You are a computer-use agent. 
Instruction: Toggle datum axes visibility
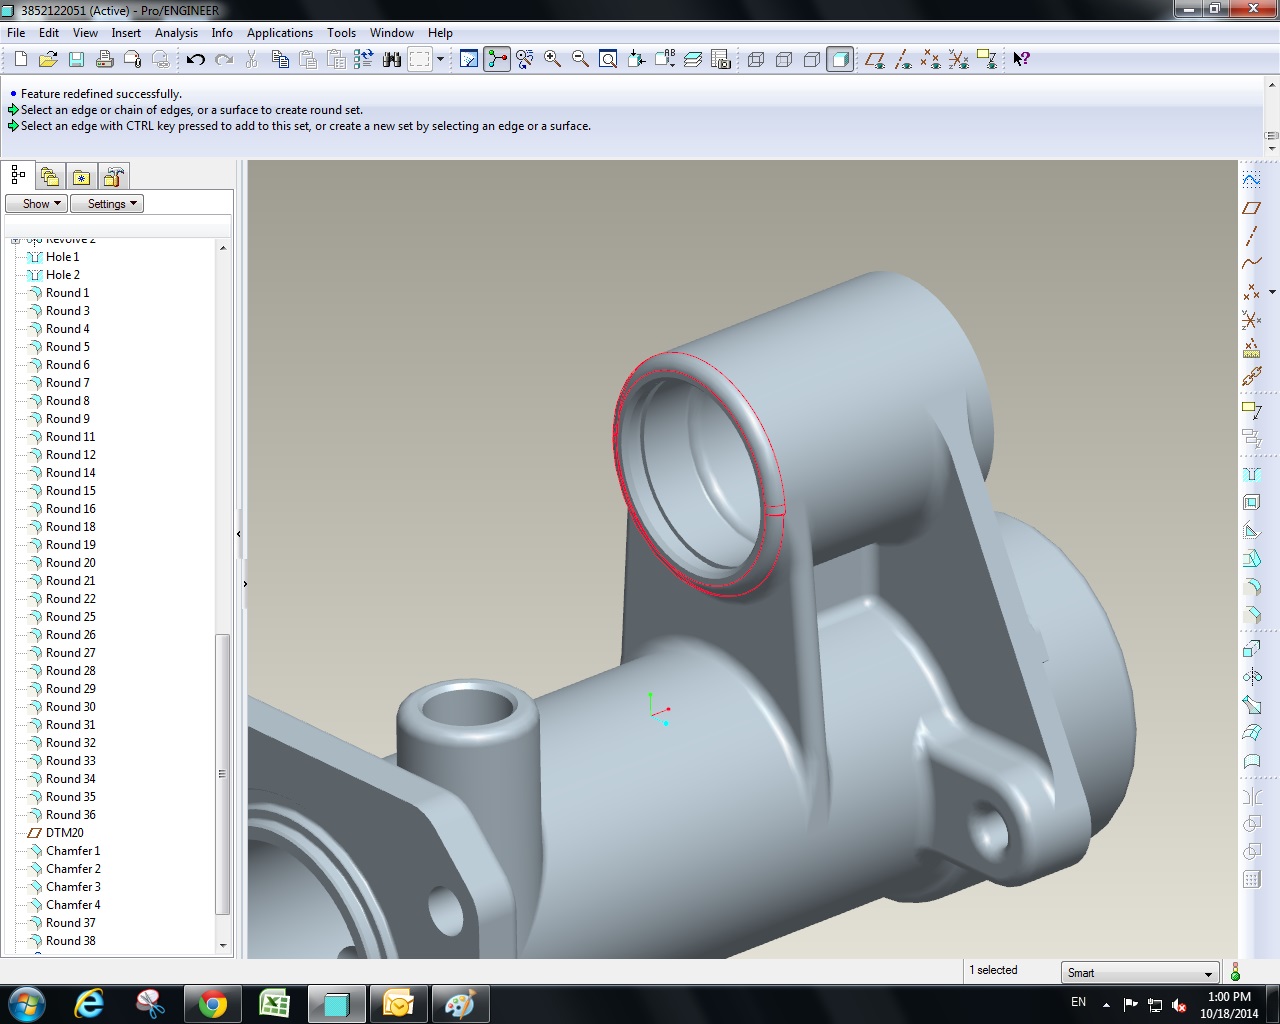pos(903,59)
